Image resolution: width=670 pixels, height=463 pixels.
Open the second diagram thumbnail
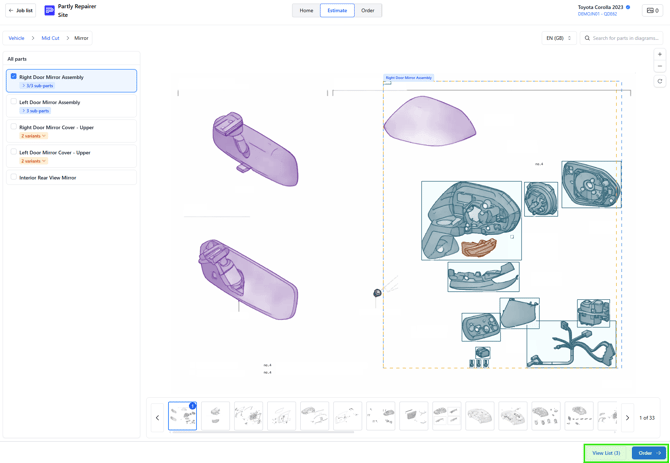215,416
